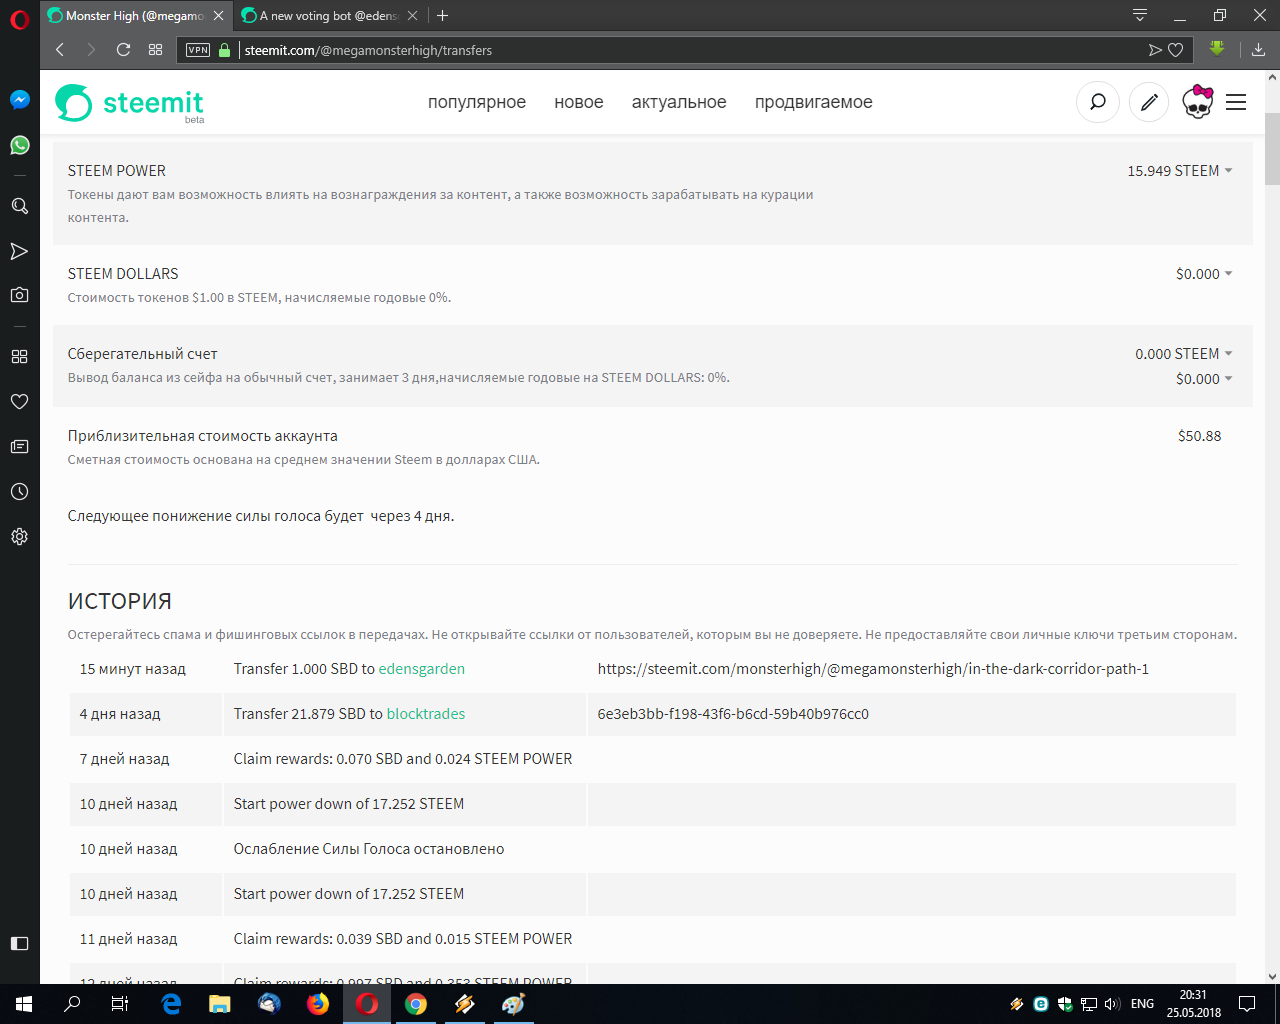Click green download extension arrow
Viewport: 1280px width, 1024px height.
(x=1217, y=48)
